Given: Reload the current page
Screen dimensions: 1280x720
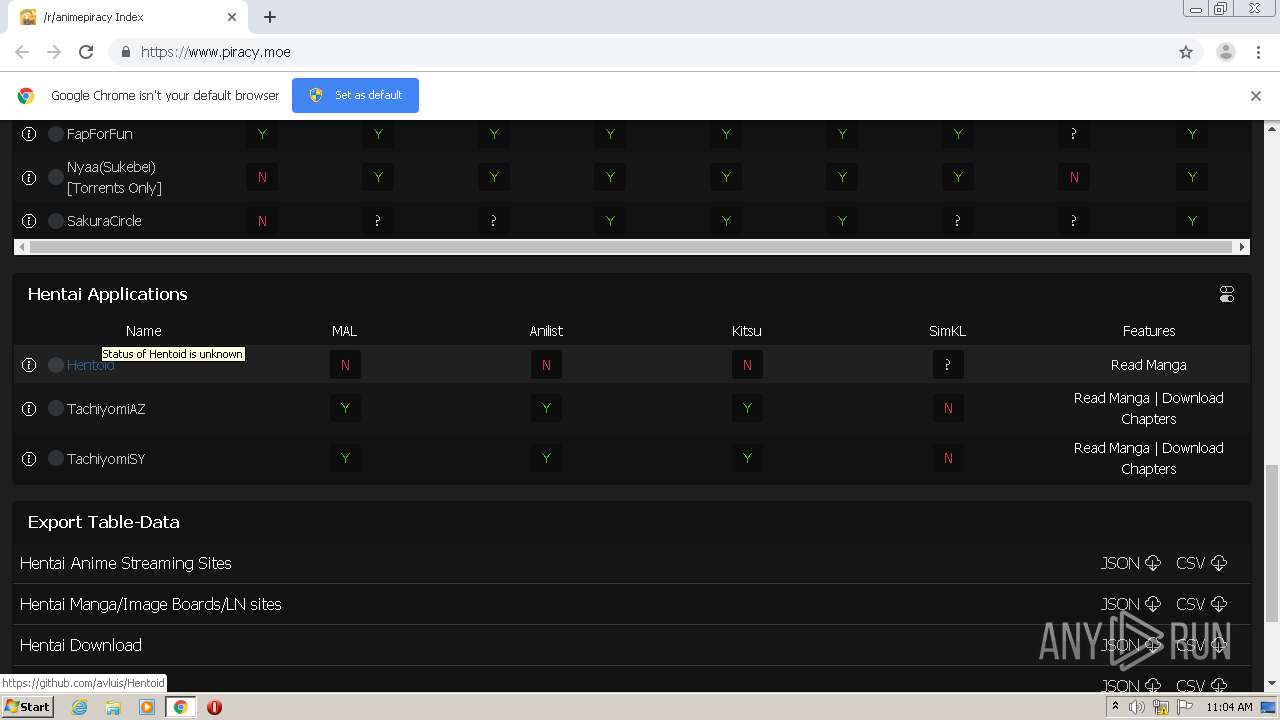Looking at the screenshot, I should [x=86, y=52].
